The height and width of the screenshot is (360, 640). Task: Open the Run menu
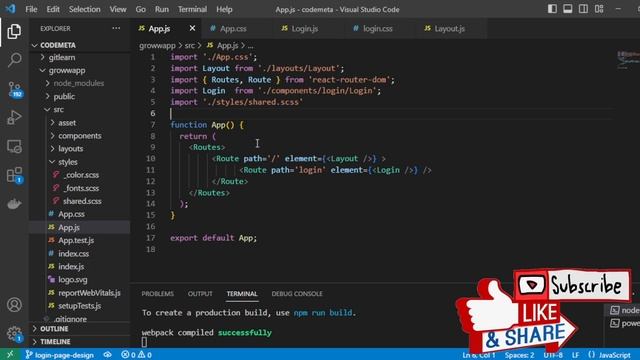[x=162, y=9]
